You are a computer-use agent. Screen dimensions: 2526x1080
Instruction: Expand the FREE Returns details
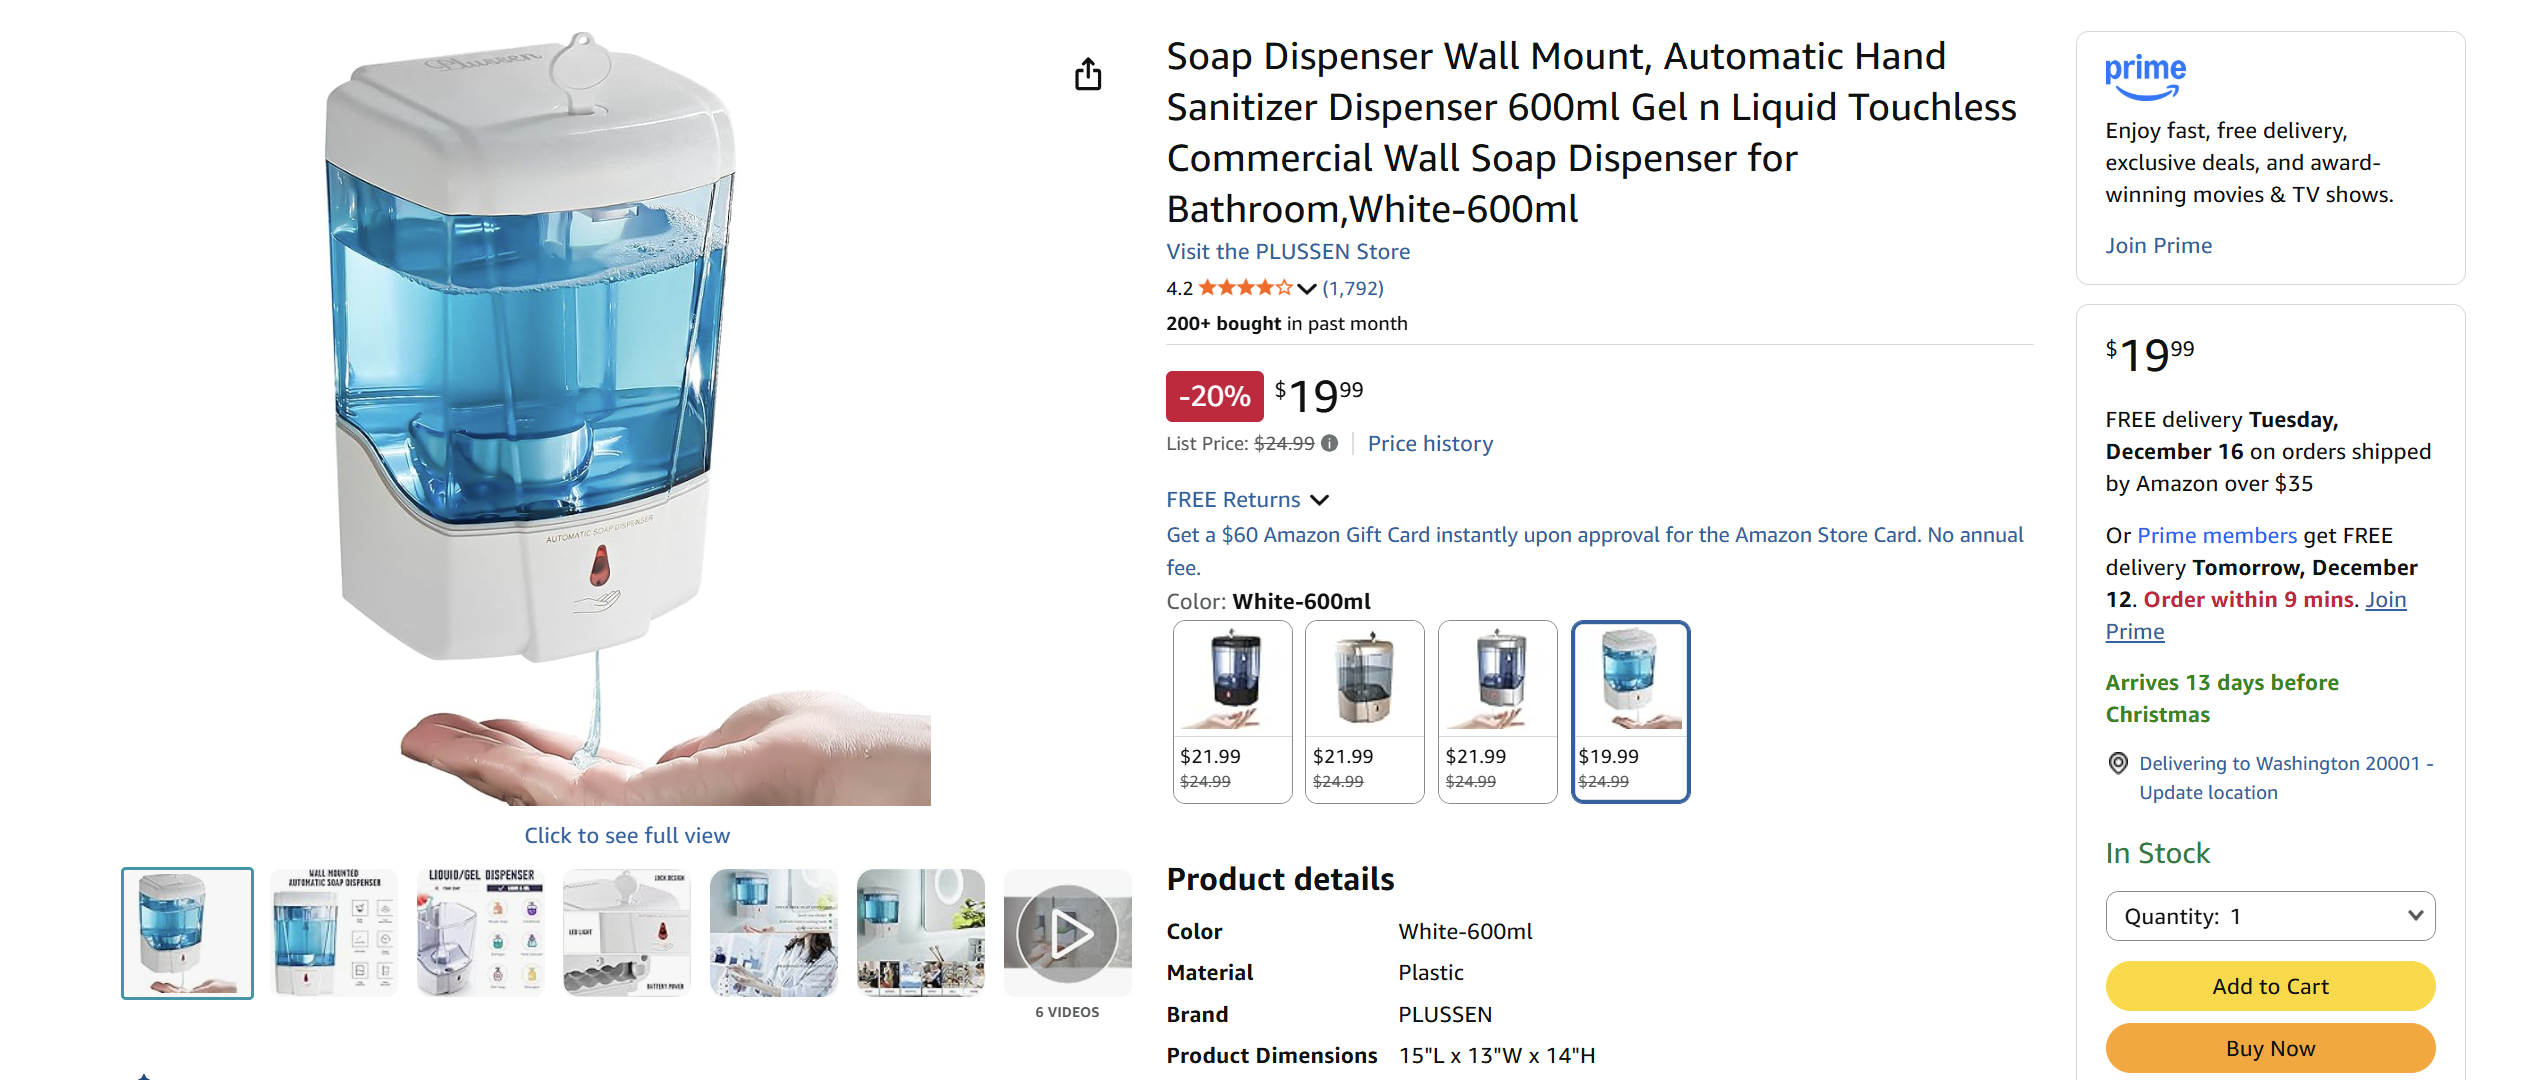pyautogui.click(x=1320, y=499)
